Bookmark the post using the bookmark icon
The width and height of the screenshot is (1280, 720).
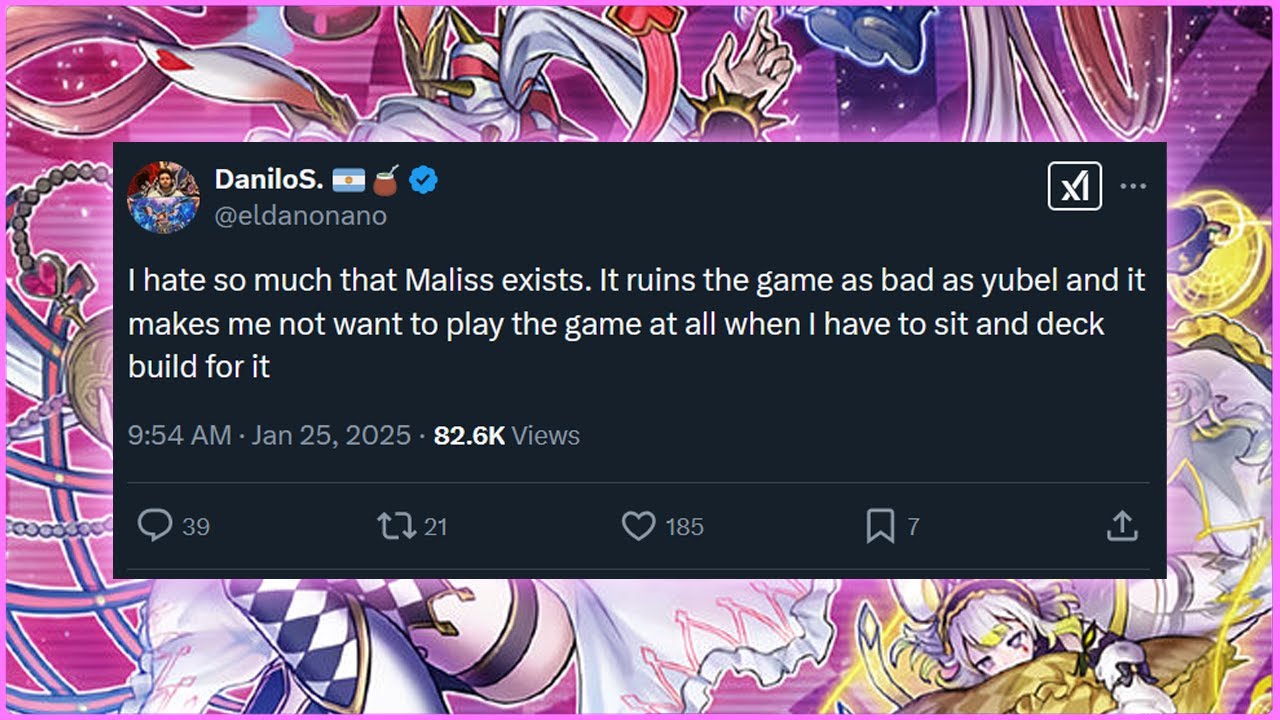(x=880, y=525)
